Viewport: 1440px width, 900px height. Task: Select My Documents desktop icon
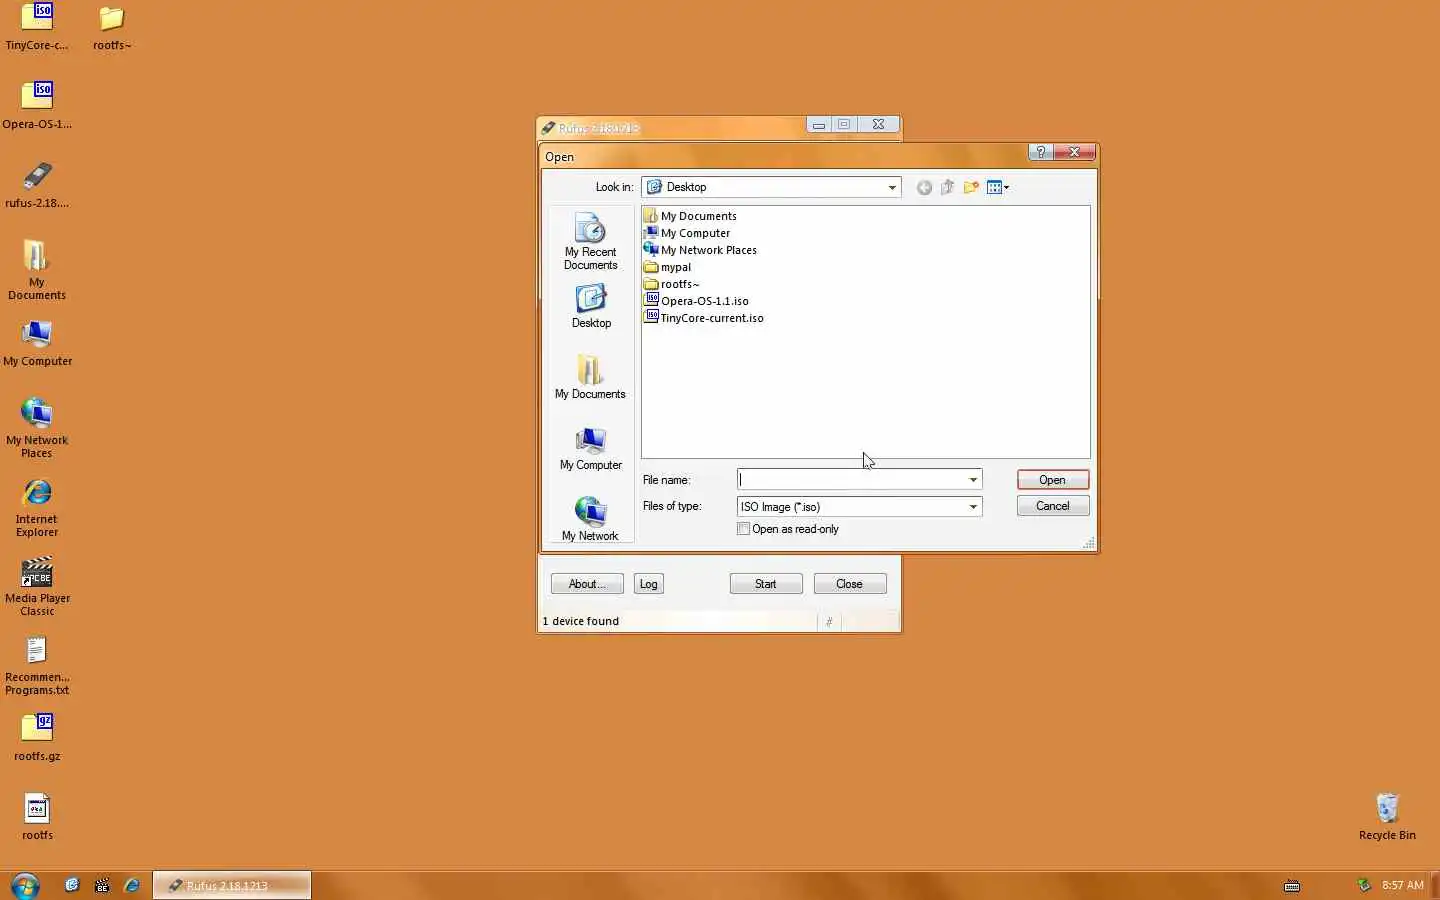37,270
